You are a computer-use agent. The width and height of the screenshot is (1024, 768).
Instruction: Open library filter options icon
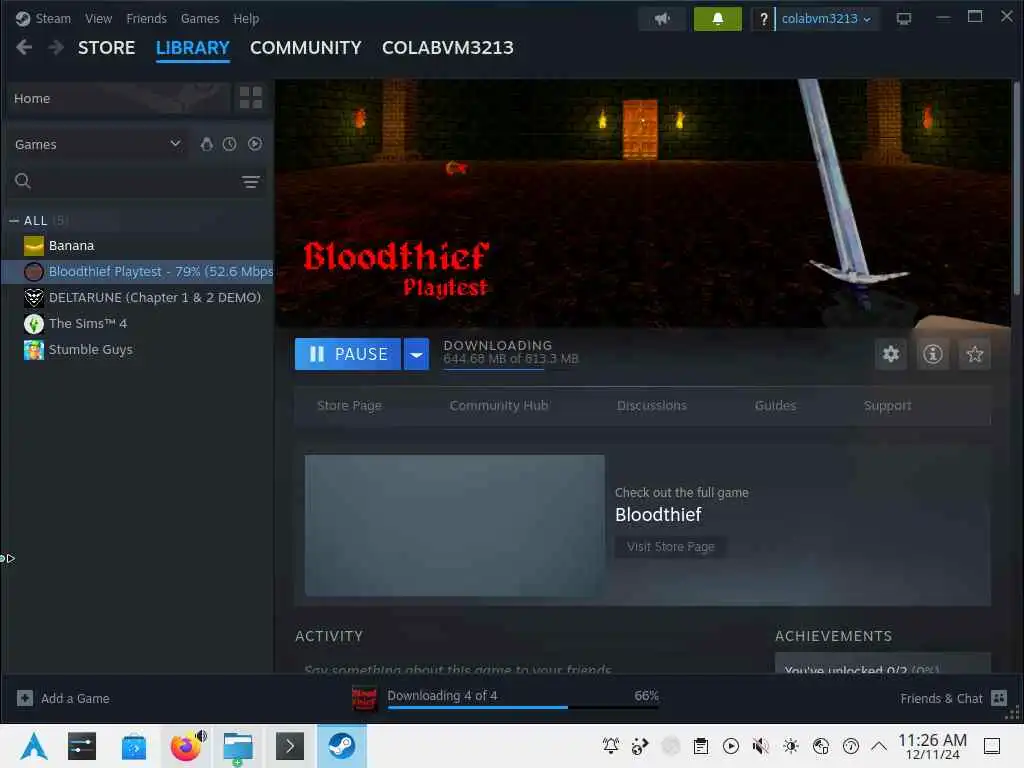pyautogui.click(x=251, y=182)
